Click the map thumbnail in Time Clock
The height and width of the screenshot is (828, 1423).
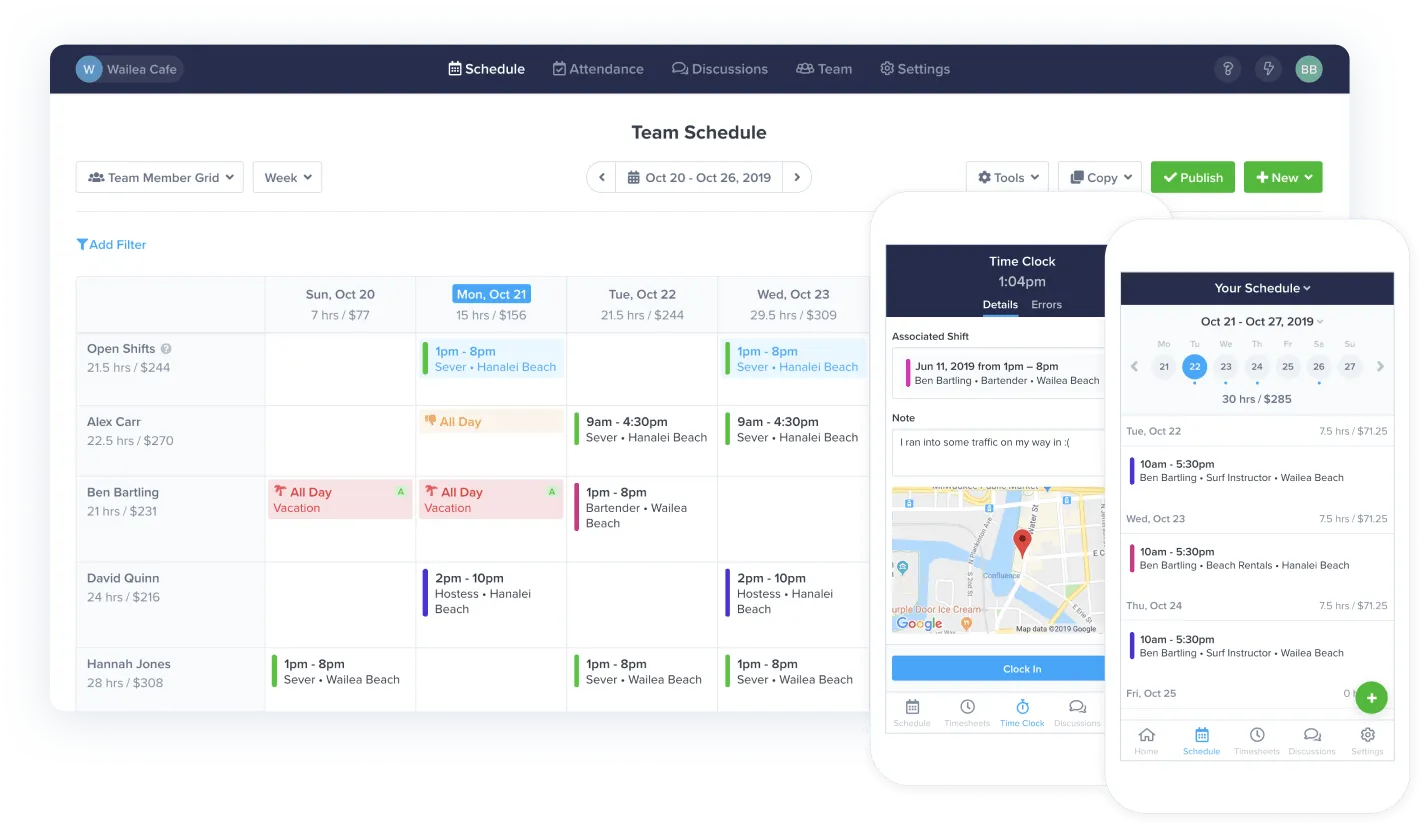998,561
